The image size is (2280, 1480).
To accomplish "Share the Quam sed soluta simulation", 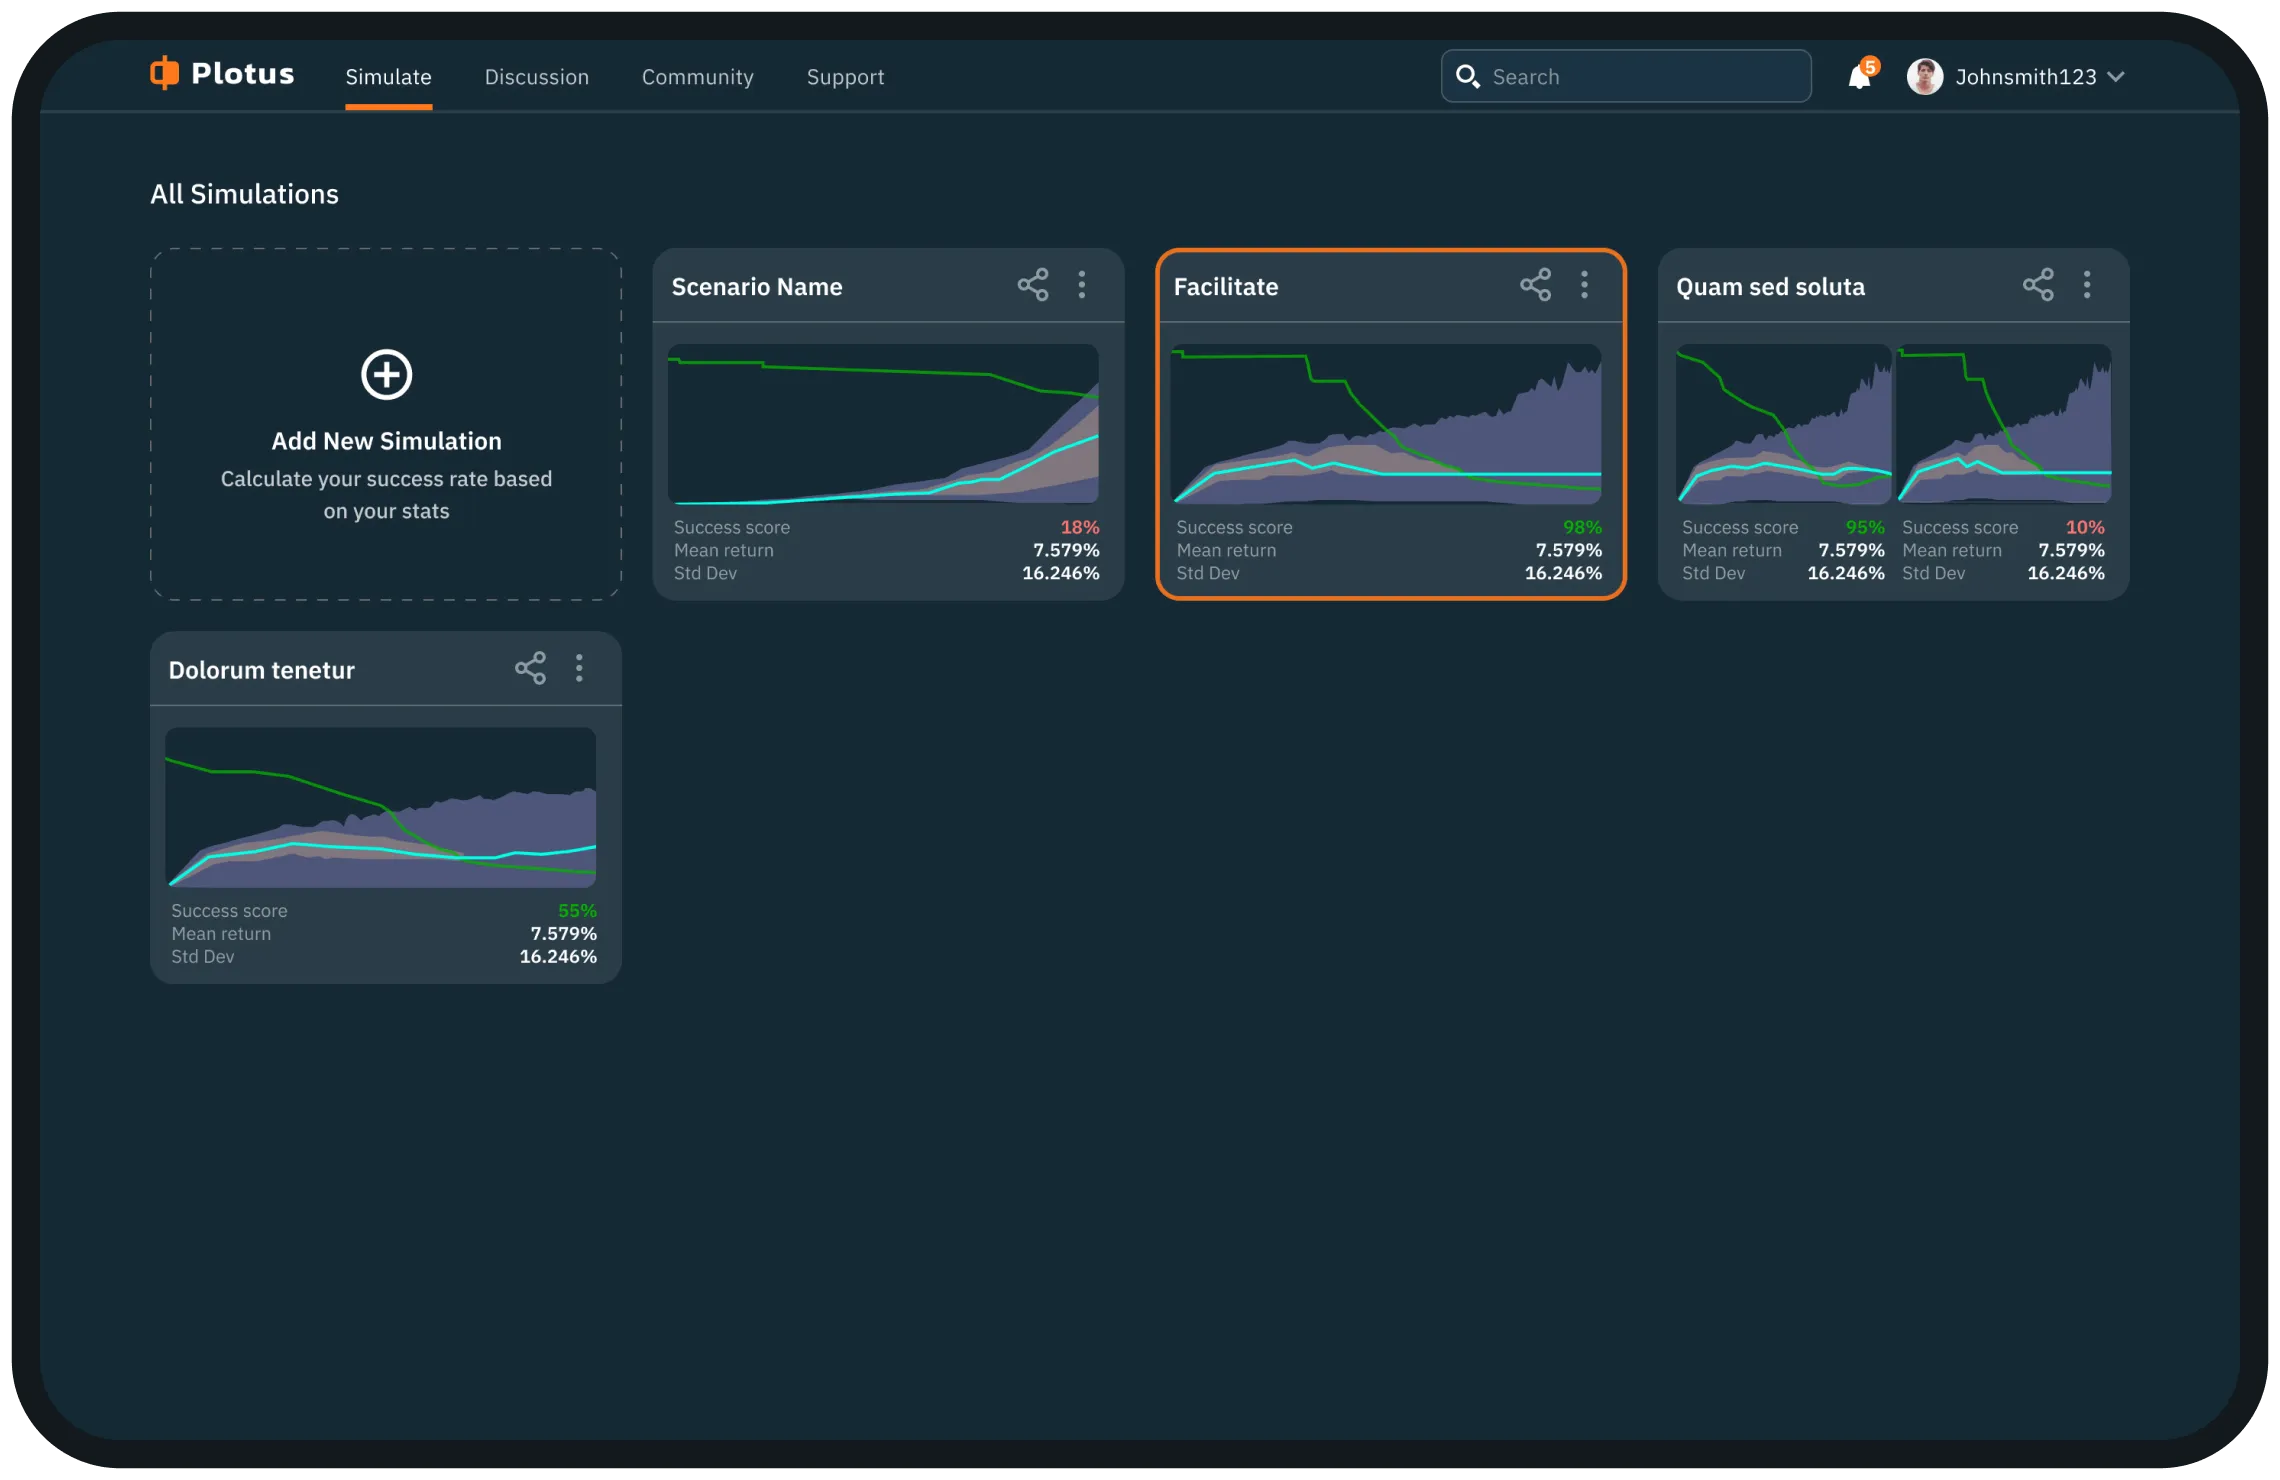I will (x=2038, y=285).
